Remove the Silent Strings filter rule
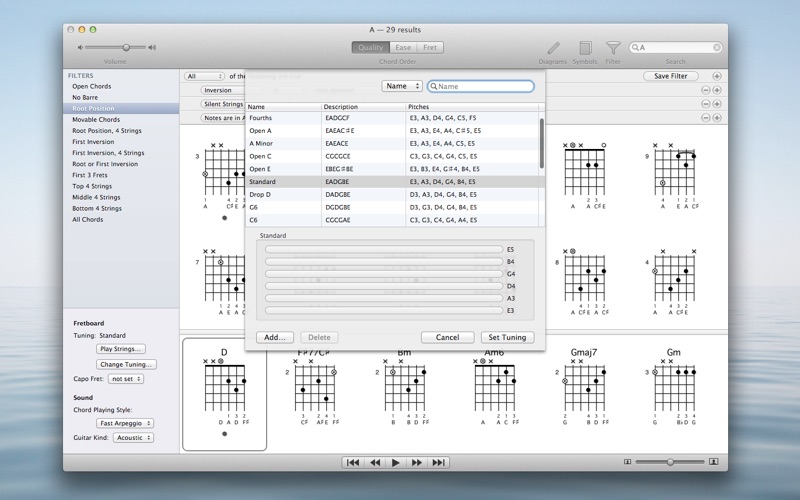The height and width of the screenshot is (500, 800). (706, 104)
